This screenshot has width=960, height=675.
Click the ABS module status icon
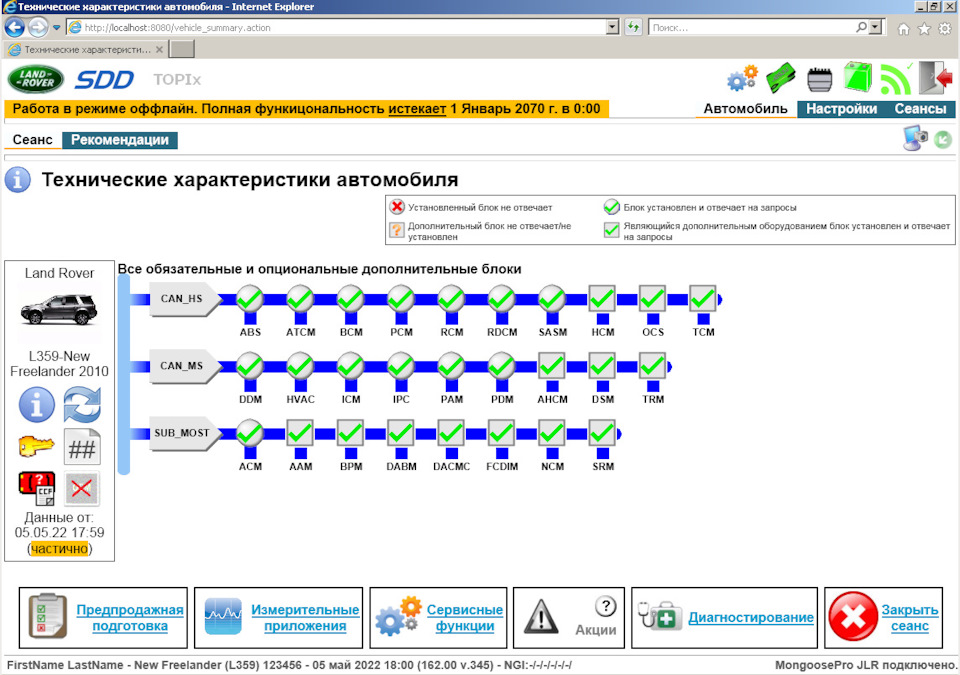[x=250, y=299]
